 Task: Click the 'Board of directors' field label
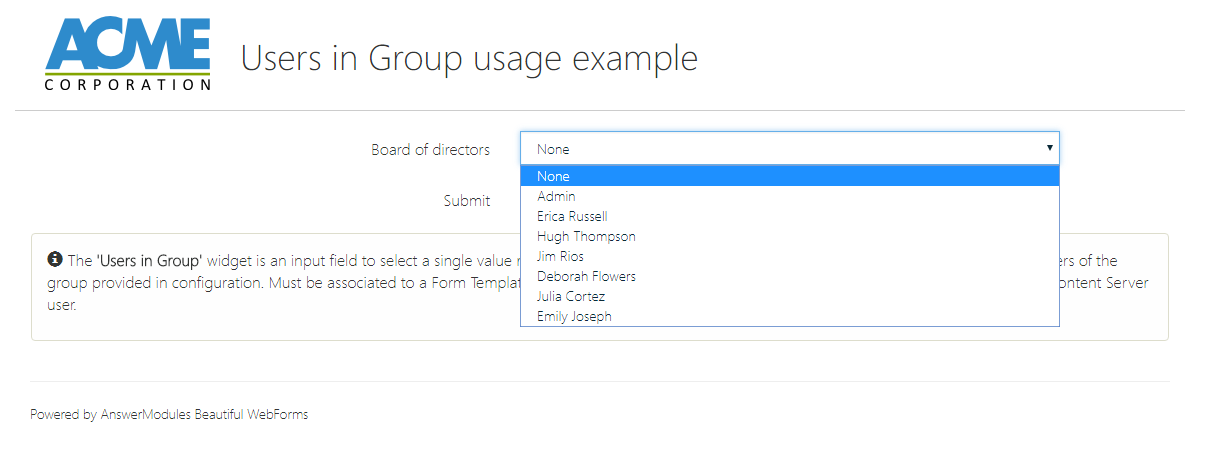point(430,150)
